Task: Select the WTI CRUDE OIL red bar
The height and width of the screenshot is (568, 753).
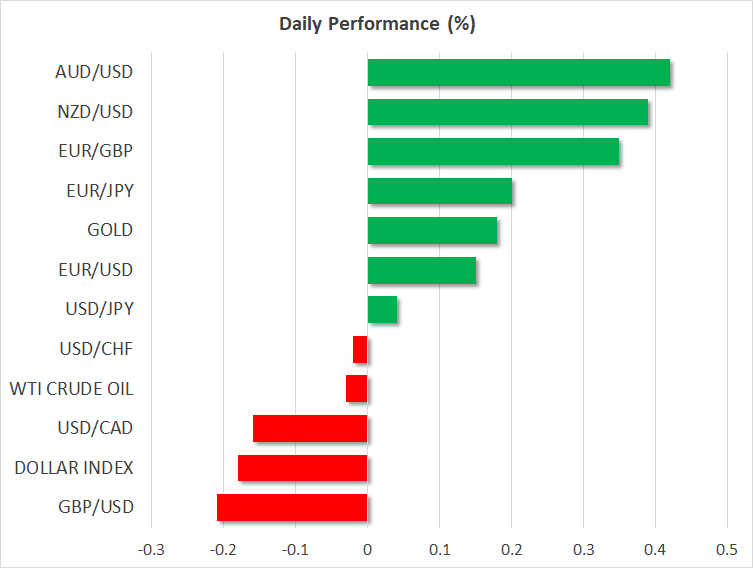Action: (357, 389)
